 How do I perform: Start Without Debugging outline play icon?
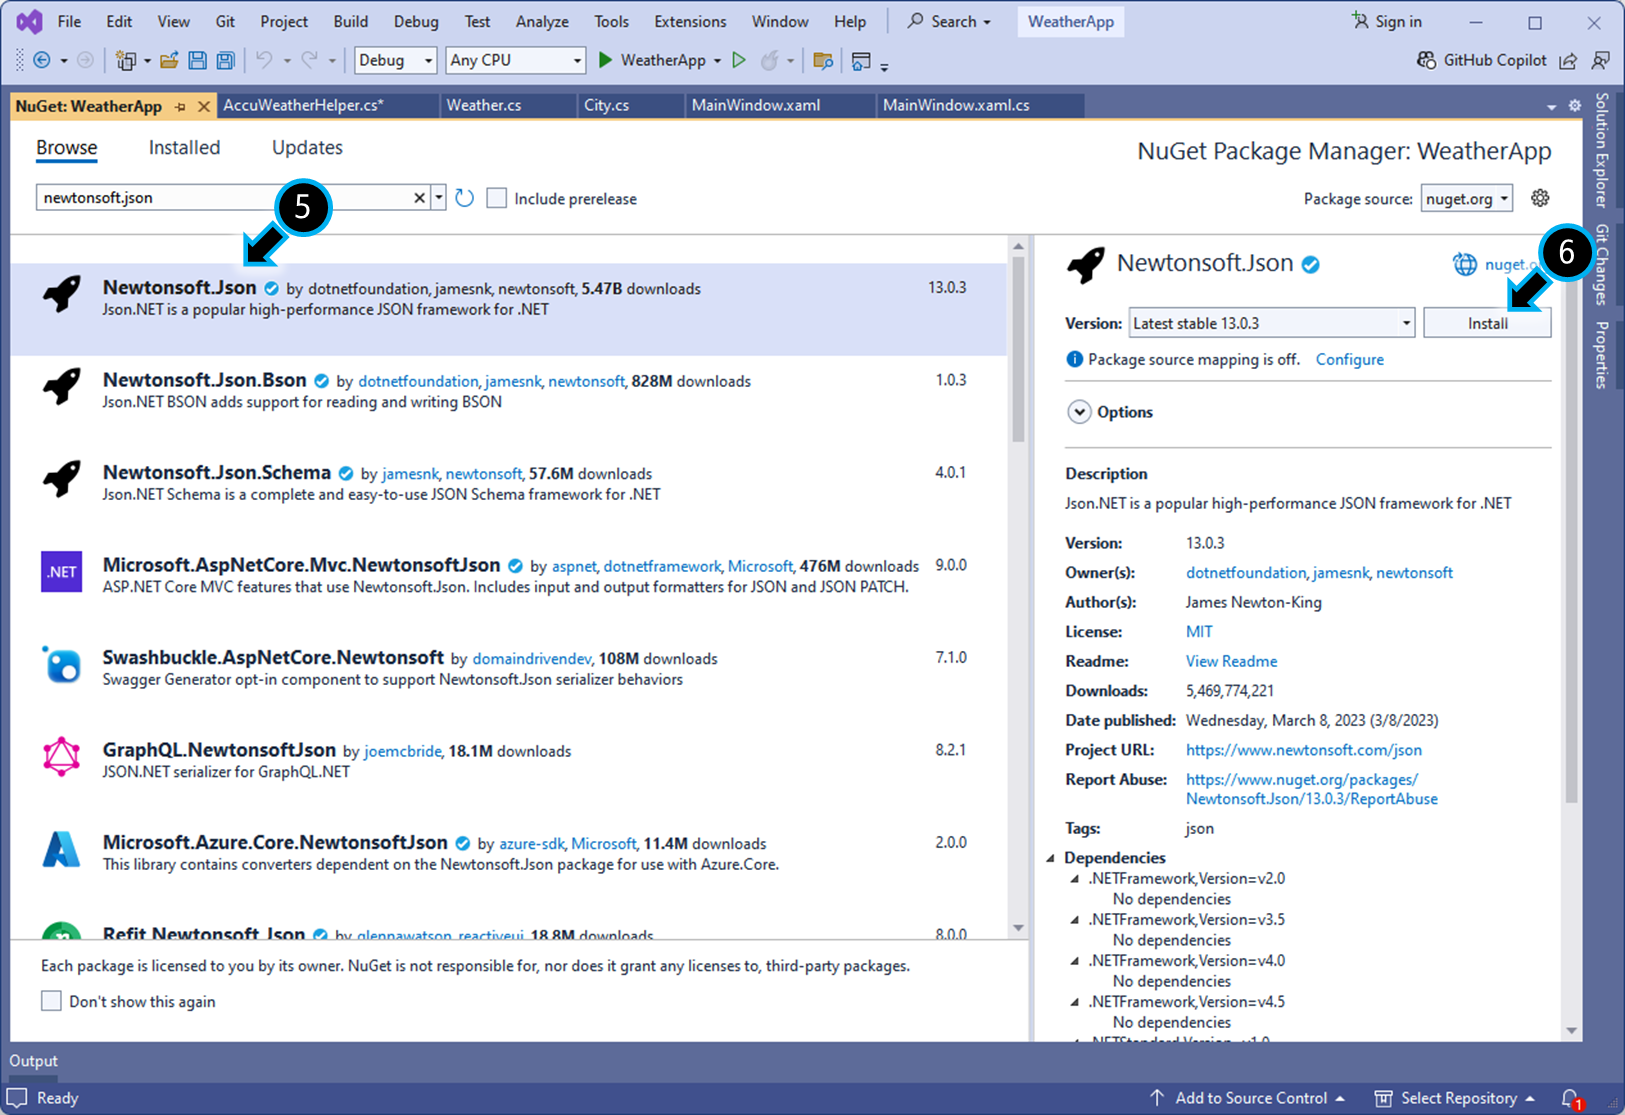click(739, 60)
